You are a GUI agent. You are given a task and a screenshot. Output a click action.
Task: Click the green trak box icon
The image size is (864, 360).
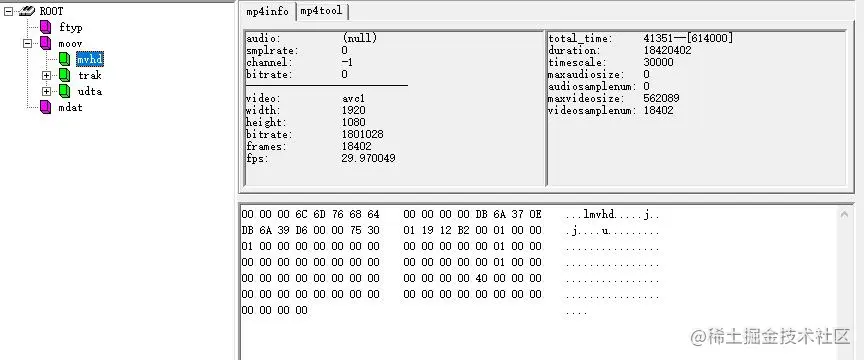[64, 75]
